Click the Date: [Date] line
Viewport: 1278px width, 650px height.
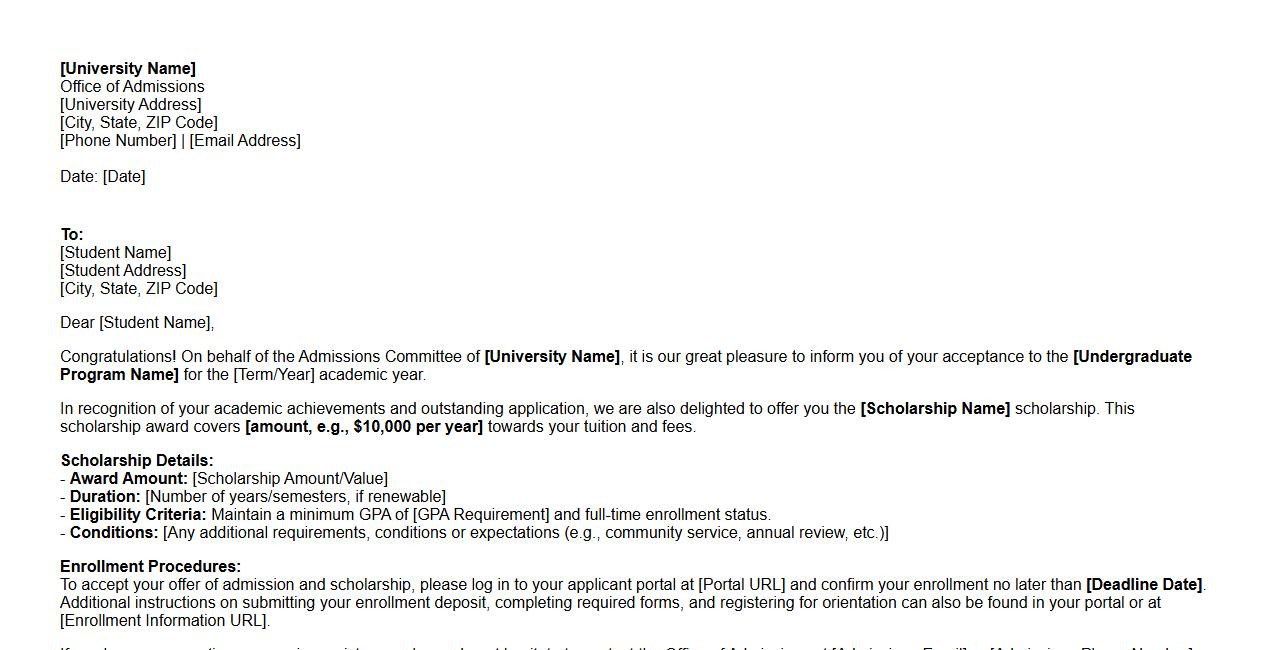tap(102, 176)
